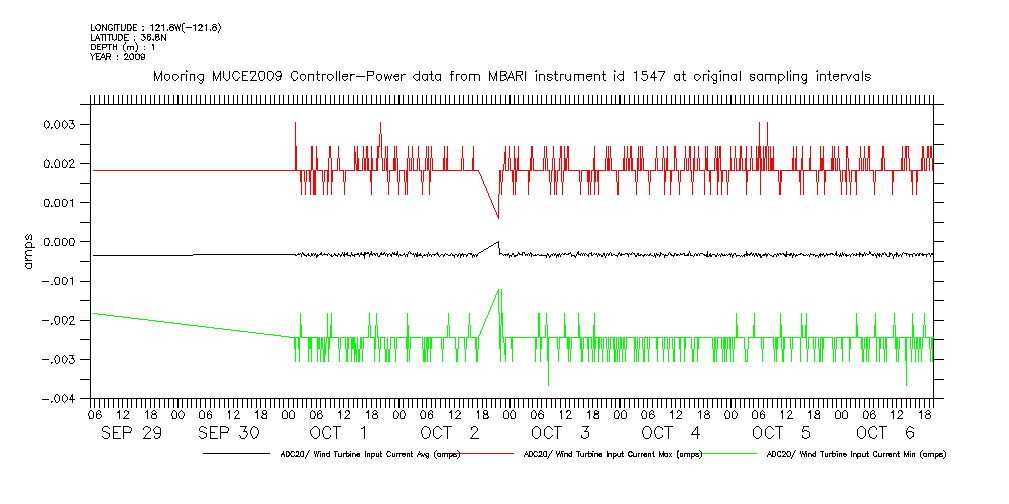Click the OCT 1 date label
Image resolution: width=1009 pixels, height=504 pixels.
coord(338,433)
